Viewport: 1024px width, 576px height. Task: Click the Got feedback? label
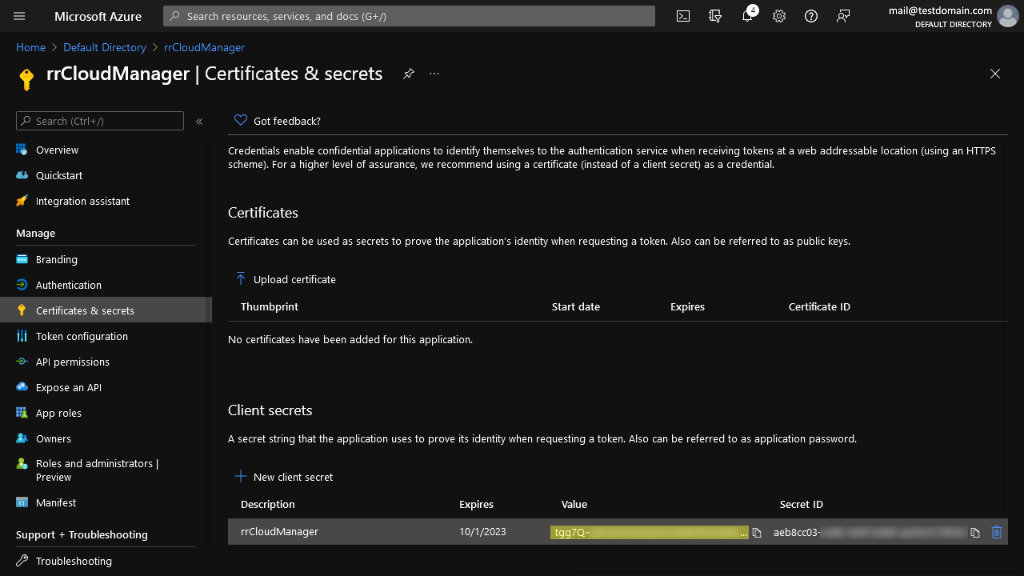pyautogui.click(x=287, y=121)
